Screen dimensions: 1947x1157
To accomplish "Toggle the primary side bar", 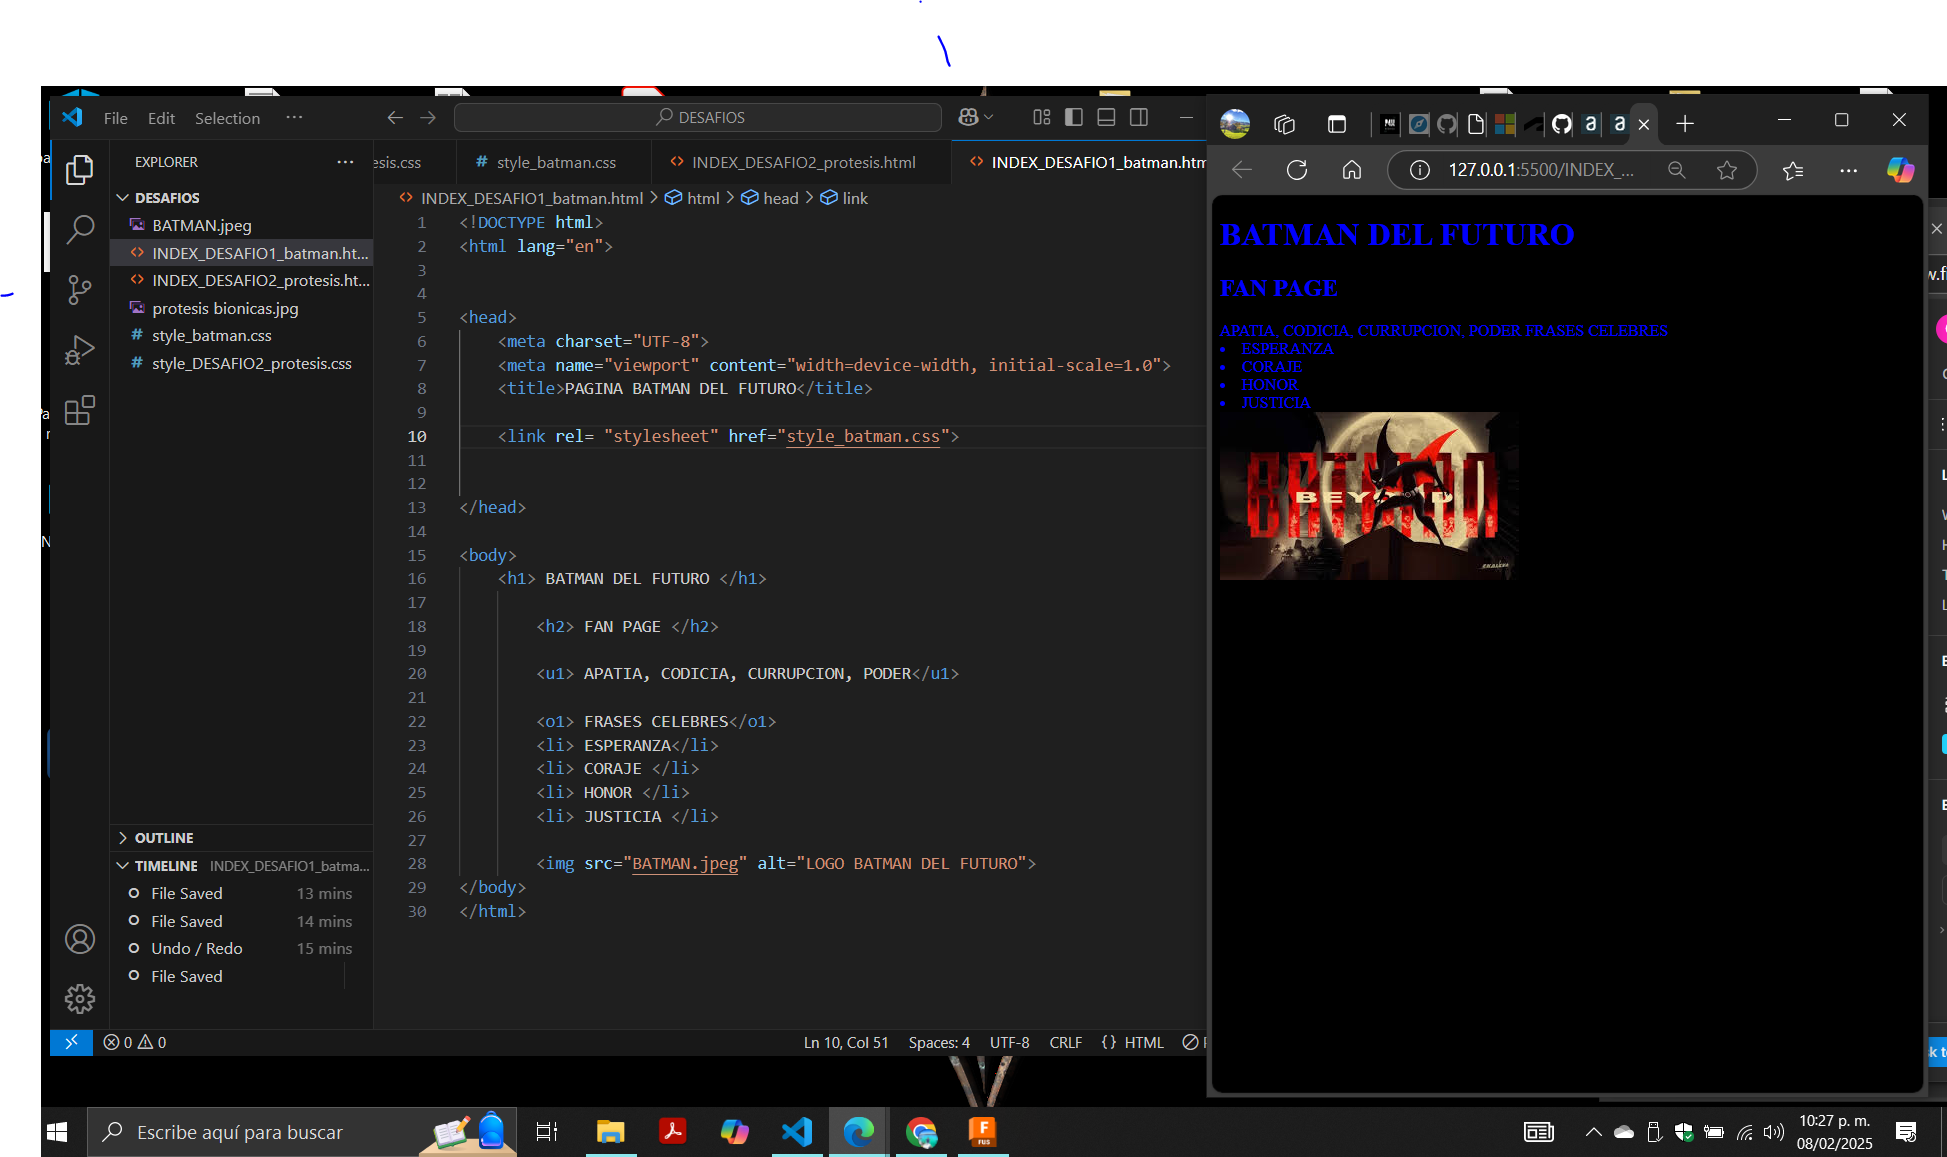I will [1074, 117].
